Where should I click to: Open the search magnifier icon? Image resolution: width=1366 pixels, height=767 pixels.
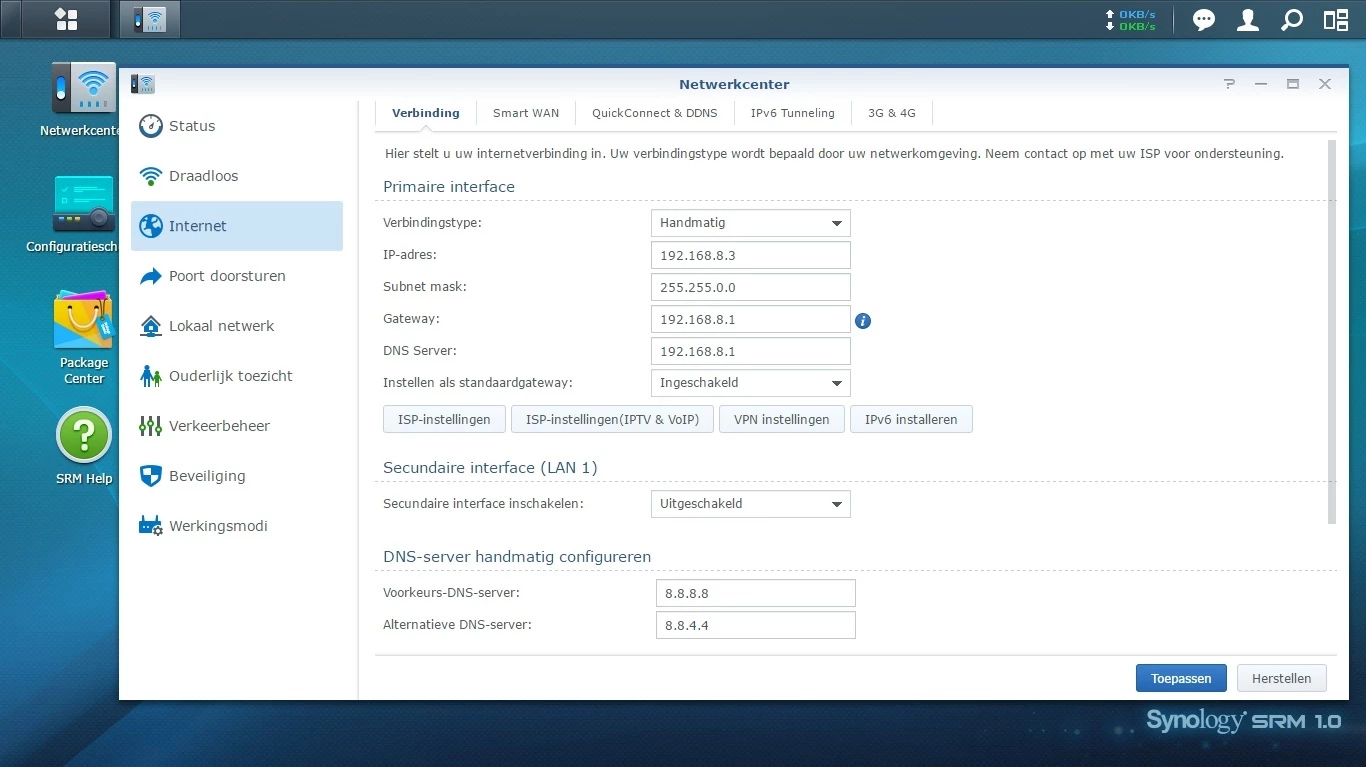point(1292,20)
